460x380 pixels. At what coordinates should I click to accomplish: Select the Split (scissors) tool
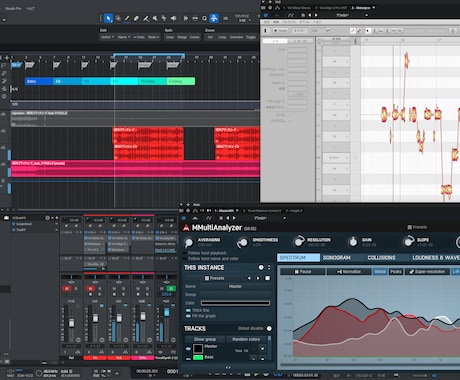pyautogui.click(x=146, y=18)
